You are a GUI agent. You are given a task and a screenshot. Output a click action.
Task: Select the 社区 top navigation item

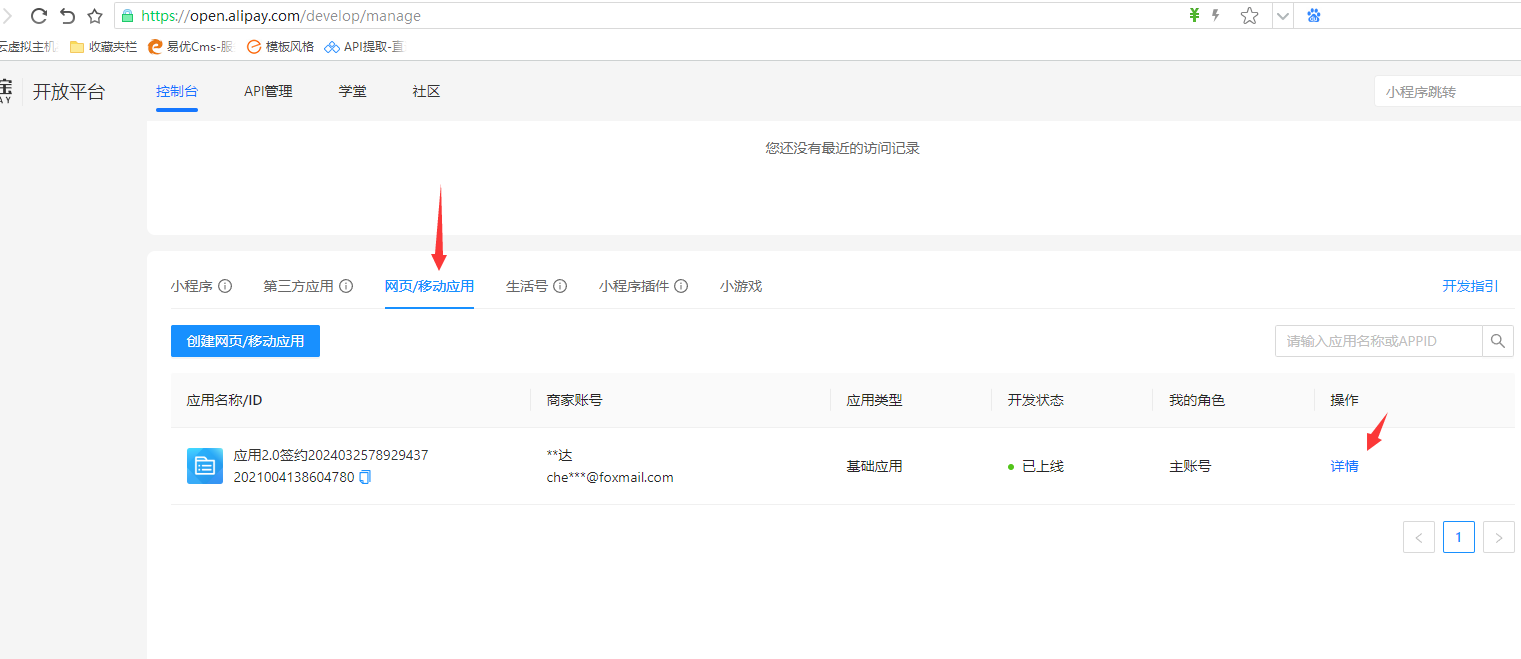[426, 92]
